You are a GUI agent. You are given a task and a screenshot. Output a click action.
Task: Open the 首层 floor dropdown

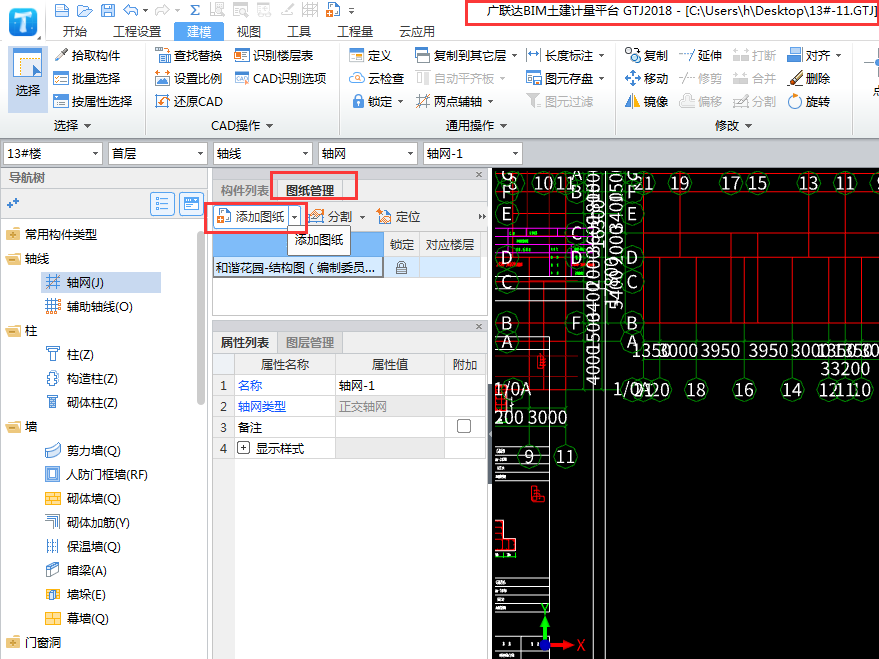(200, 154)
